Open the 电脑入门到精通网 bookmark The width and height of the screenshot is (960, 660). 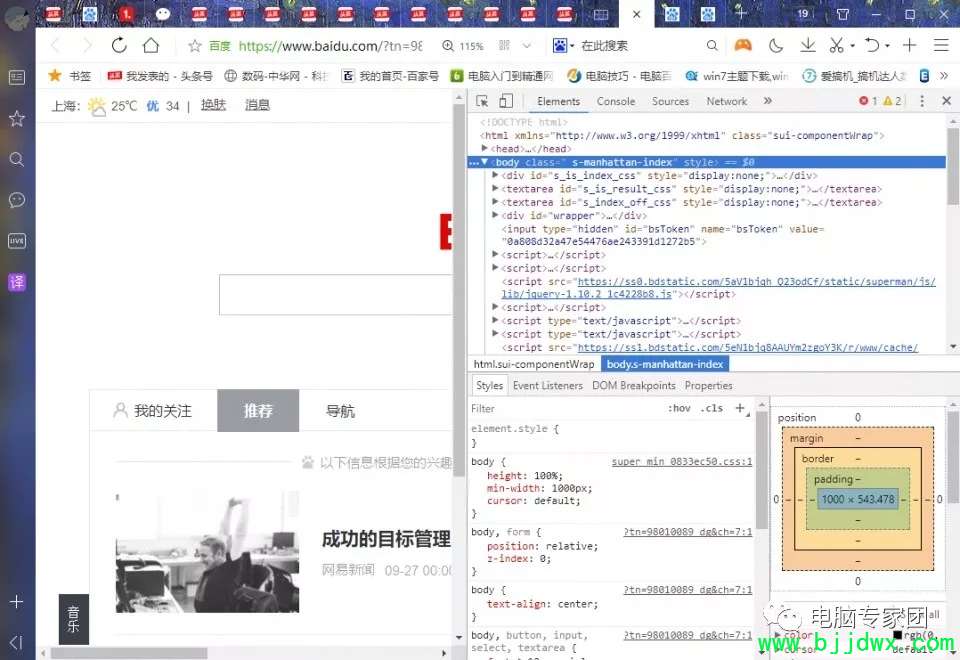point(502,76)
